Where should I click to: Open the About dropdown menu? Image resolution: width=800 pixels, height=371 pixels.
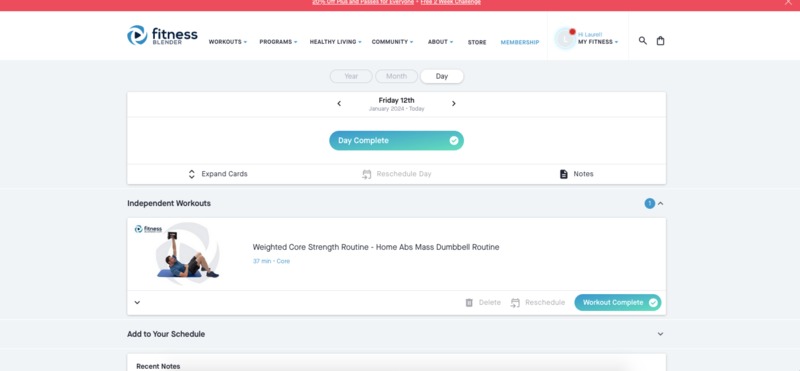(x=440, y=42)
